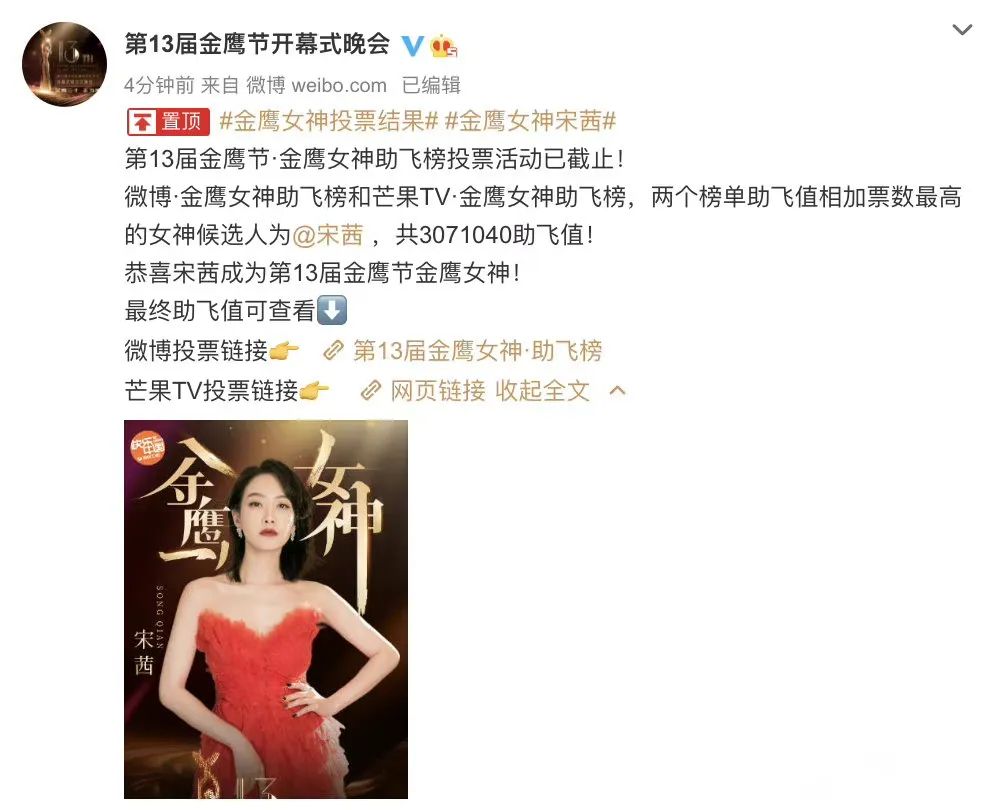
Task: Open hashtag #金鹰女神投票结果#
Action: (328, 121)
